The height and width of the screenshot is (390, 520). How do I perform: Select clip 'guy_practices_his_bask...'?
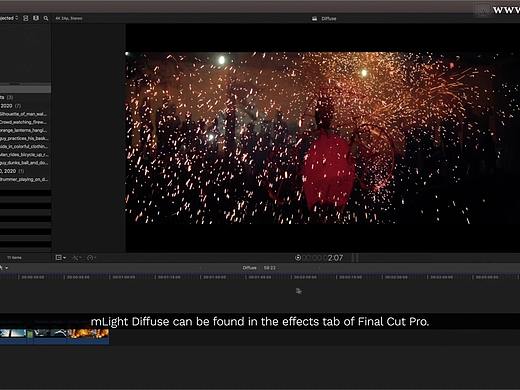[24, 138]
